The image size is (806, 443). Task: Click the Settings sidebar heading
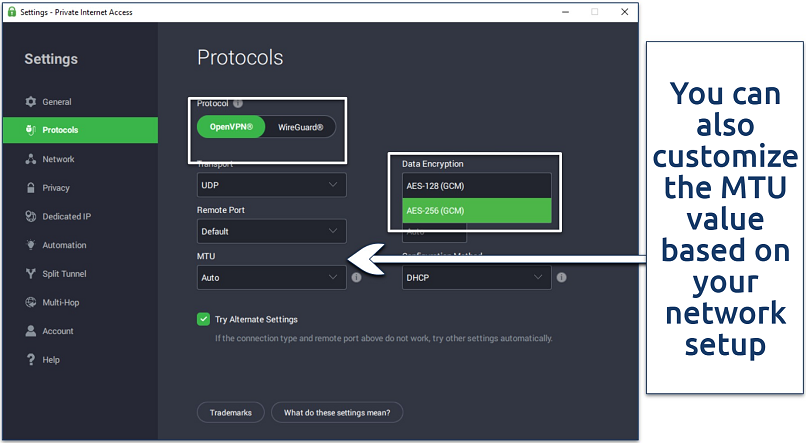[x=51, y=59]
